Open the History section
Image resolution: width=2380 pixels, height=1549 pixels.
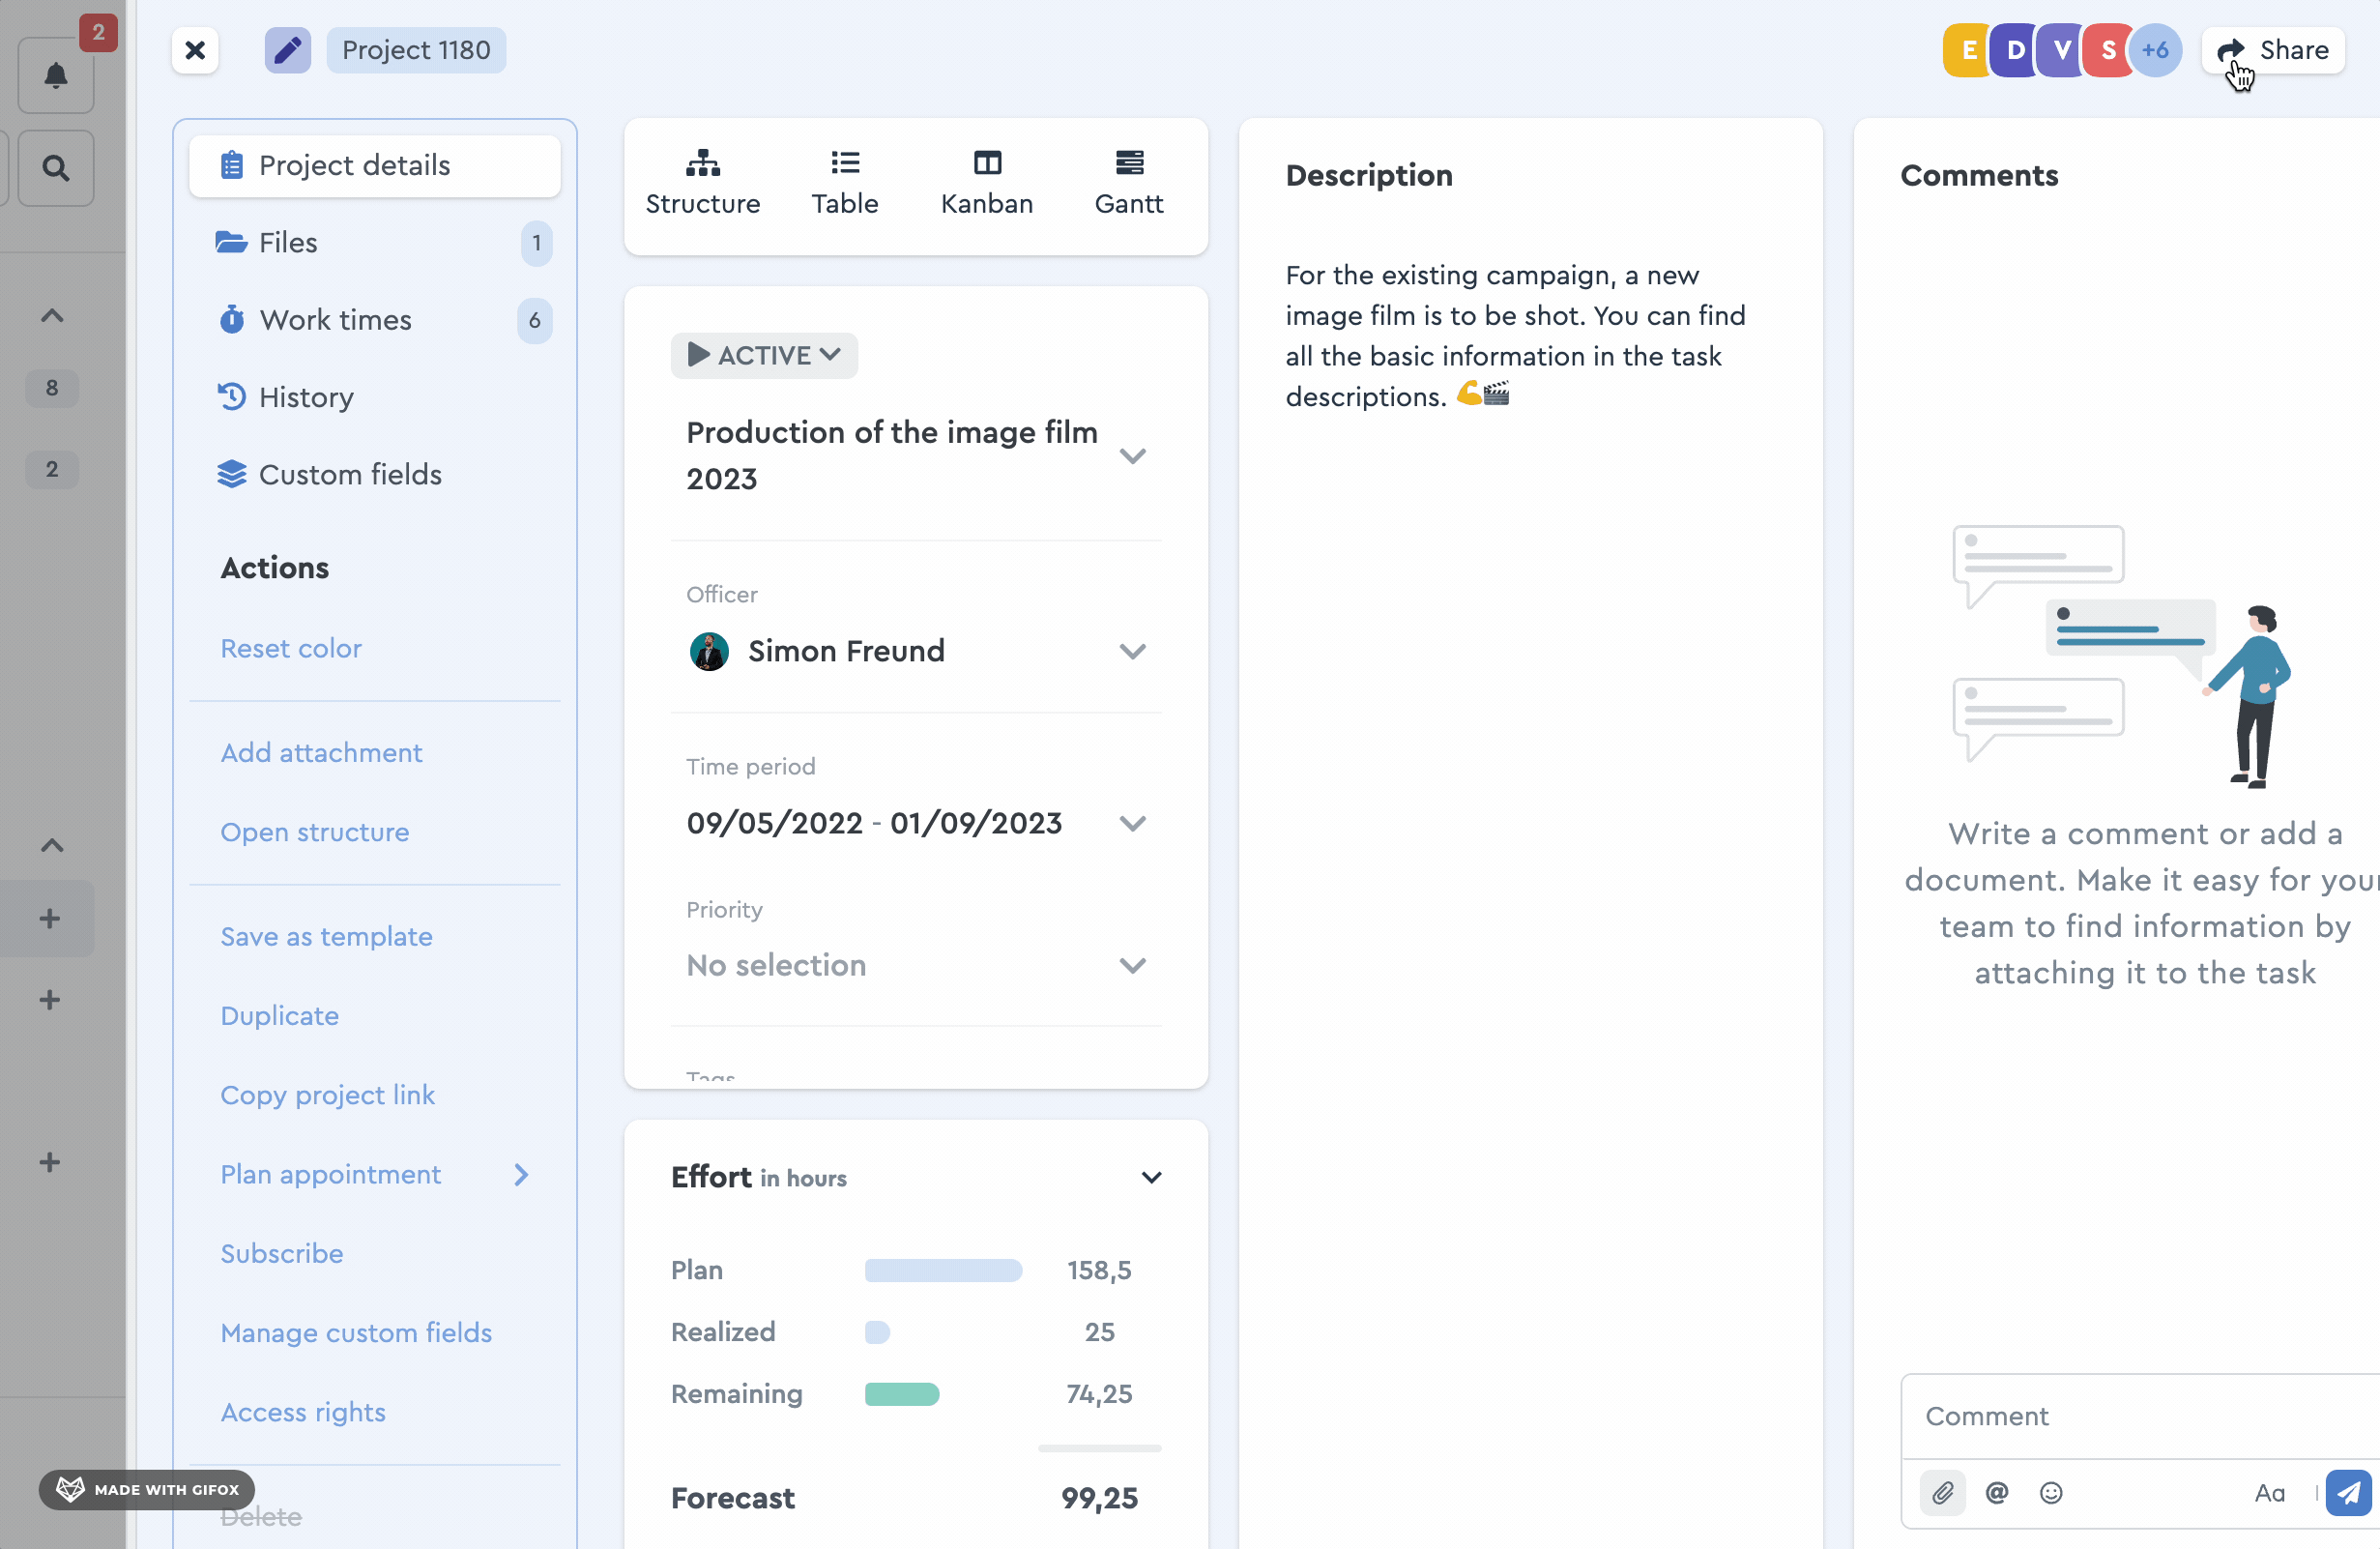[x=375, y=397]
